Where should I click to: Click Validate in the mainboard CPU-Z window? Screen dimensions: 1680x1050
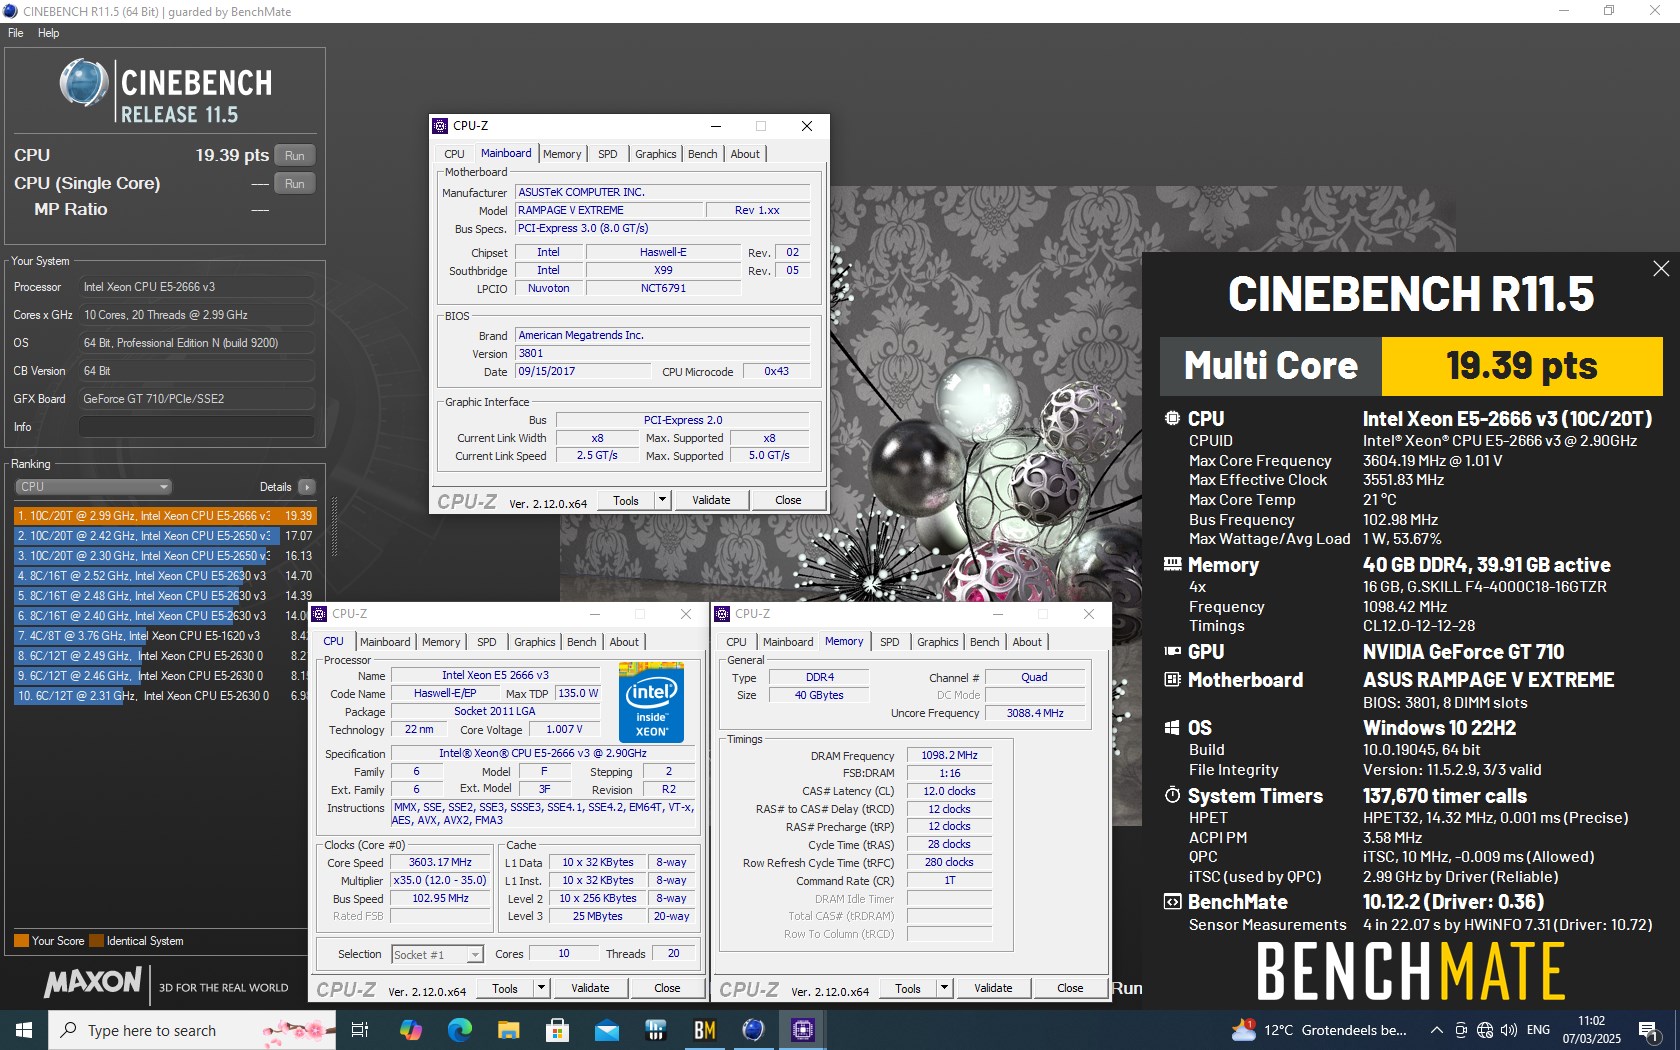[711, 501]
